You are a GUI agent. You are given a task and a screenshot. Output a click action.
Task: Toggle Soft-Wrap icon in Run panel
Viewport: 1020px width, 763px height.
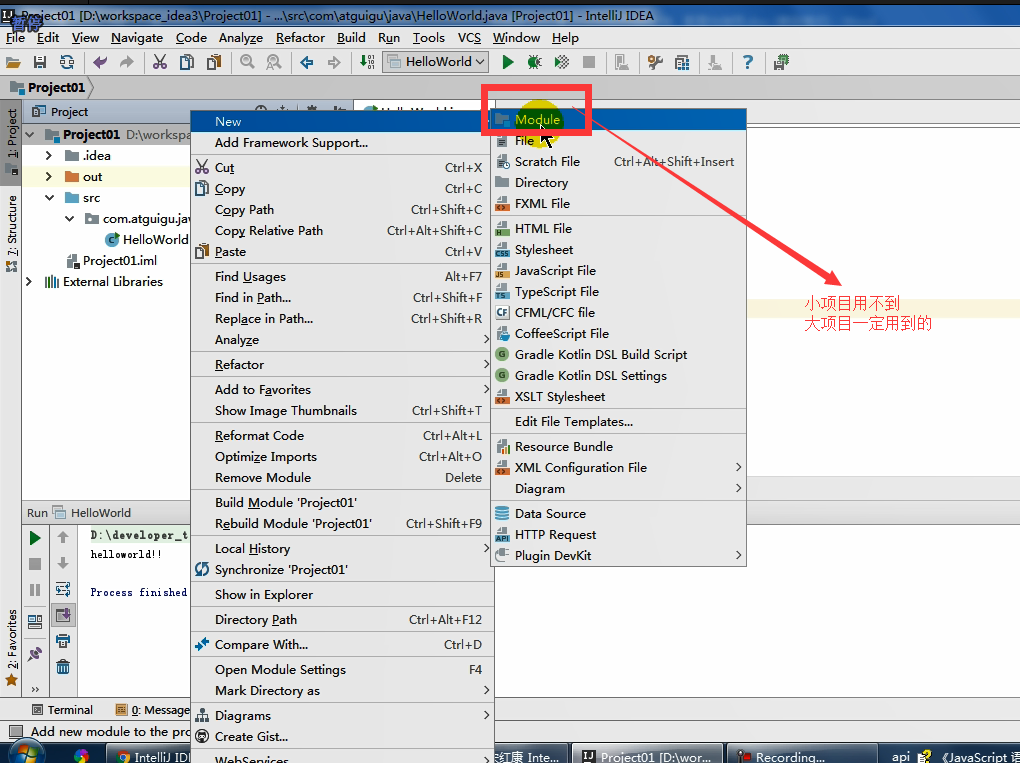point(62,589)
